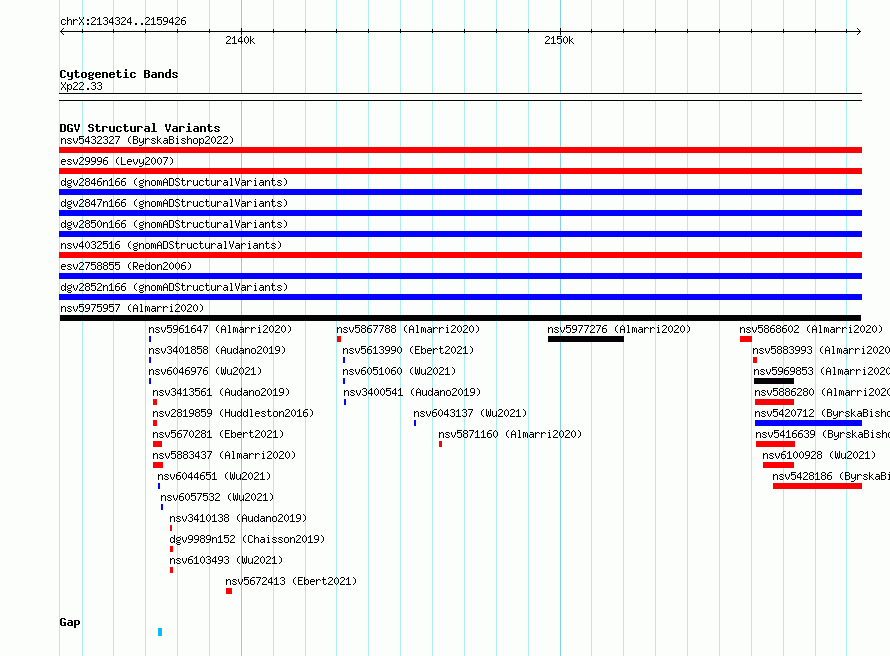Click the red bar under nsv5868602

click(746, 339)
